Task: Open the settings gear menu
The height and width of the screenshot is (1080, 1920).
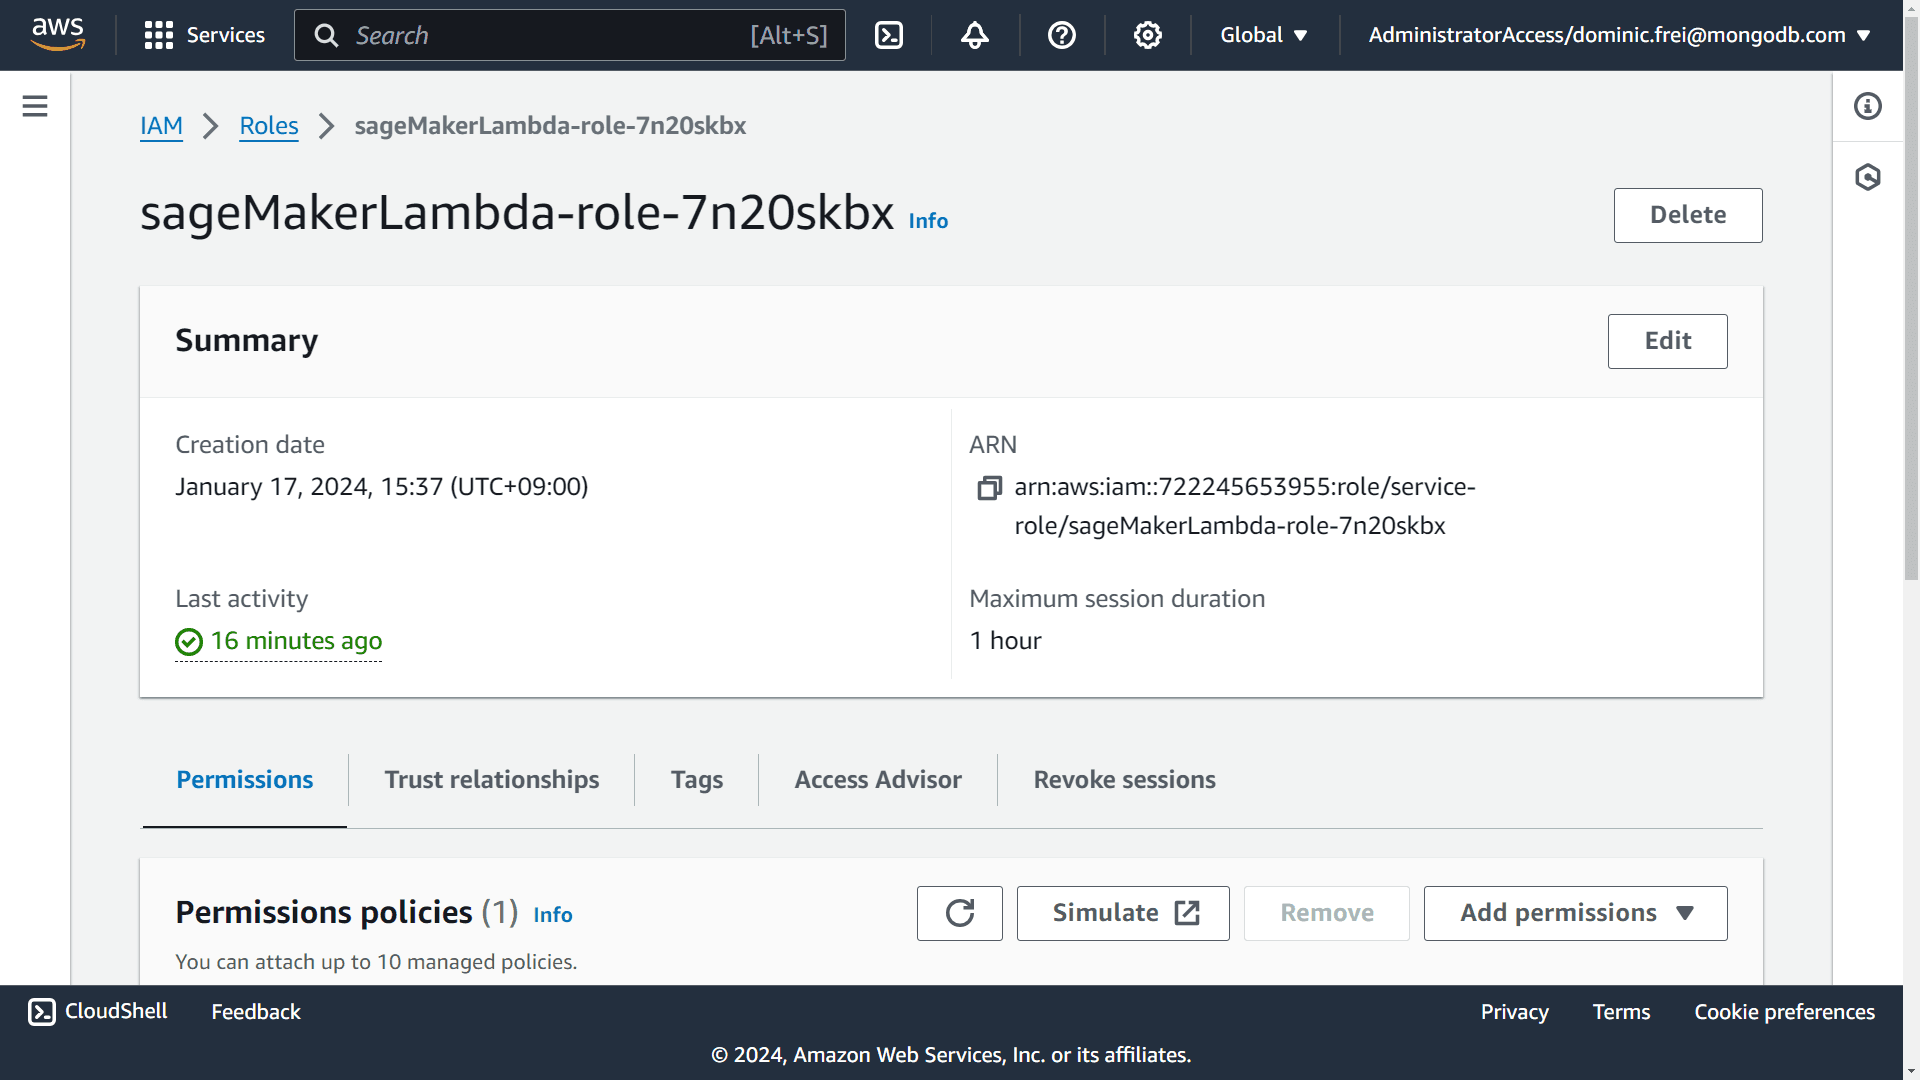Action: 1147,35
